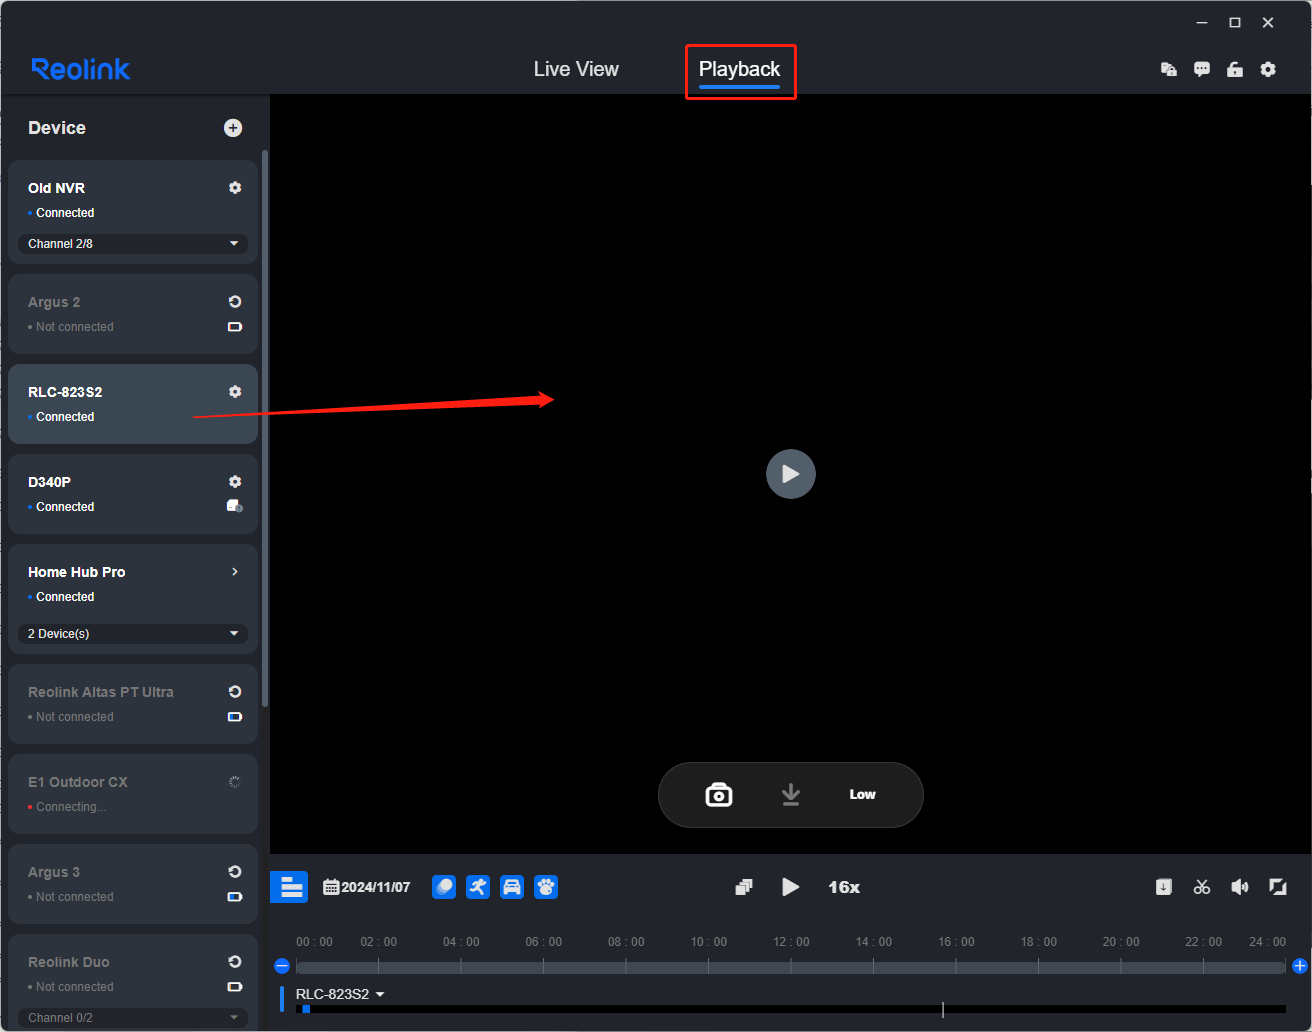
Task: Open the file encryption lock icon in header
Action: click(x=1168, y=69)
